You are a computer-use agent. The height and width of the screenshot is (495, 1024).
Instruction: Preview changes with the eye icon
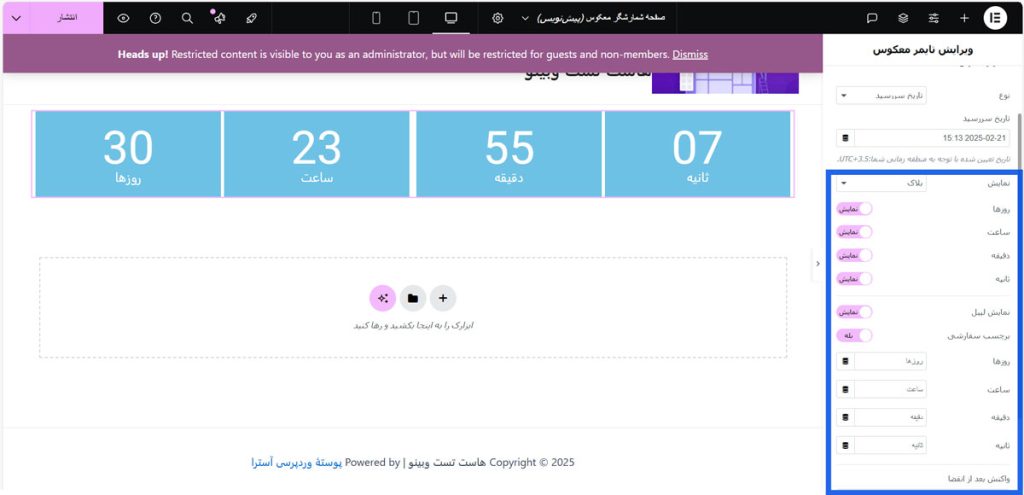click(123, 18)
